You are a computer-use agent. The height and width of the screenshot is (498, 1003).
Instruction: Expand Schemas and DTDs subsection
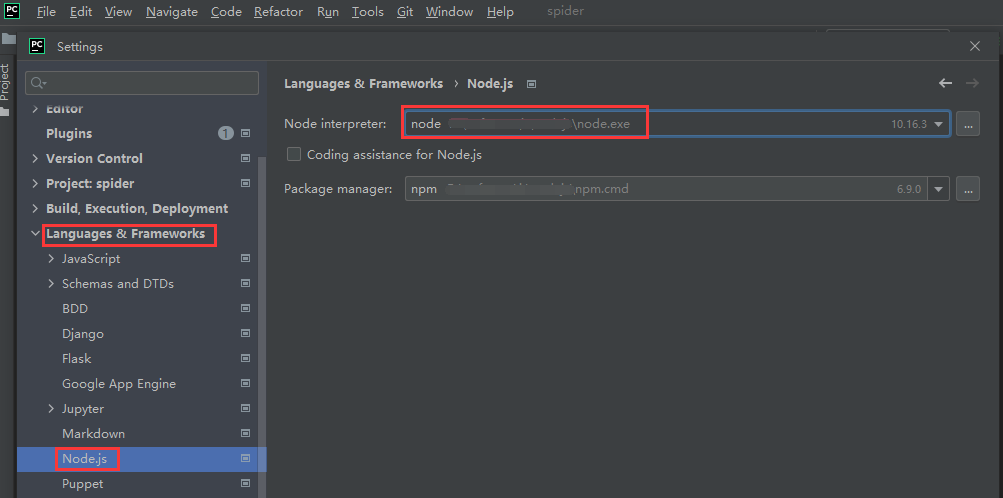[51, 284]
